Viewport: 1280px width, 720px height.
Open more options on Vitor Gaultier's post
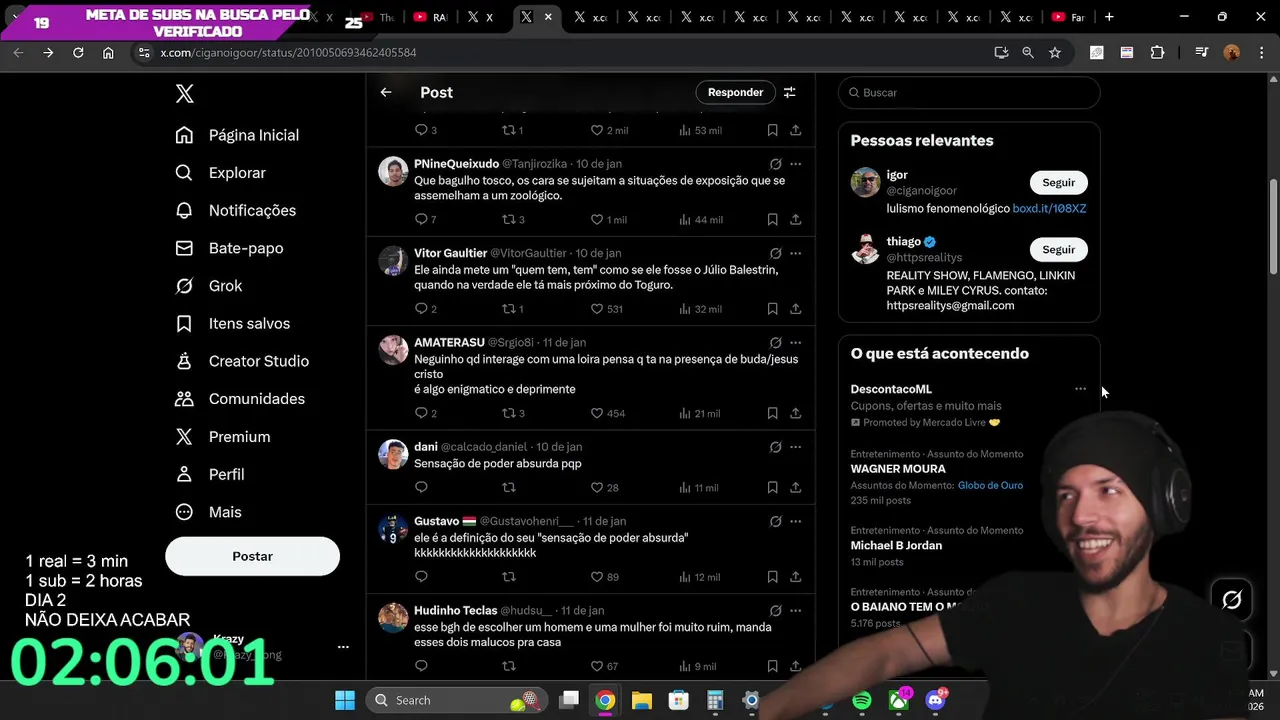[796, 253]
